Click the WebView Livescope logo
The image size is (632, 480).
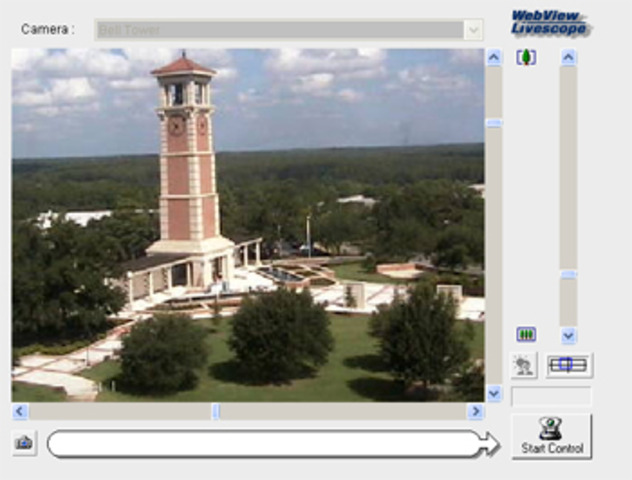click(550, 23)
